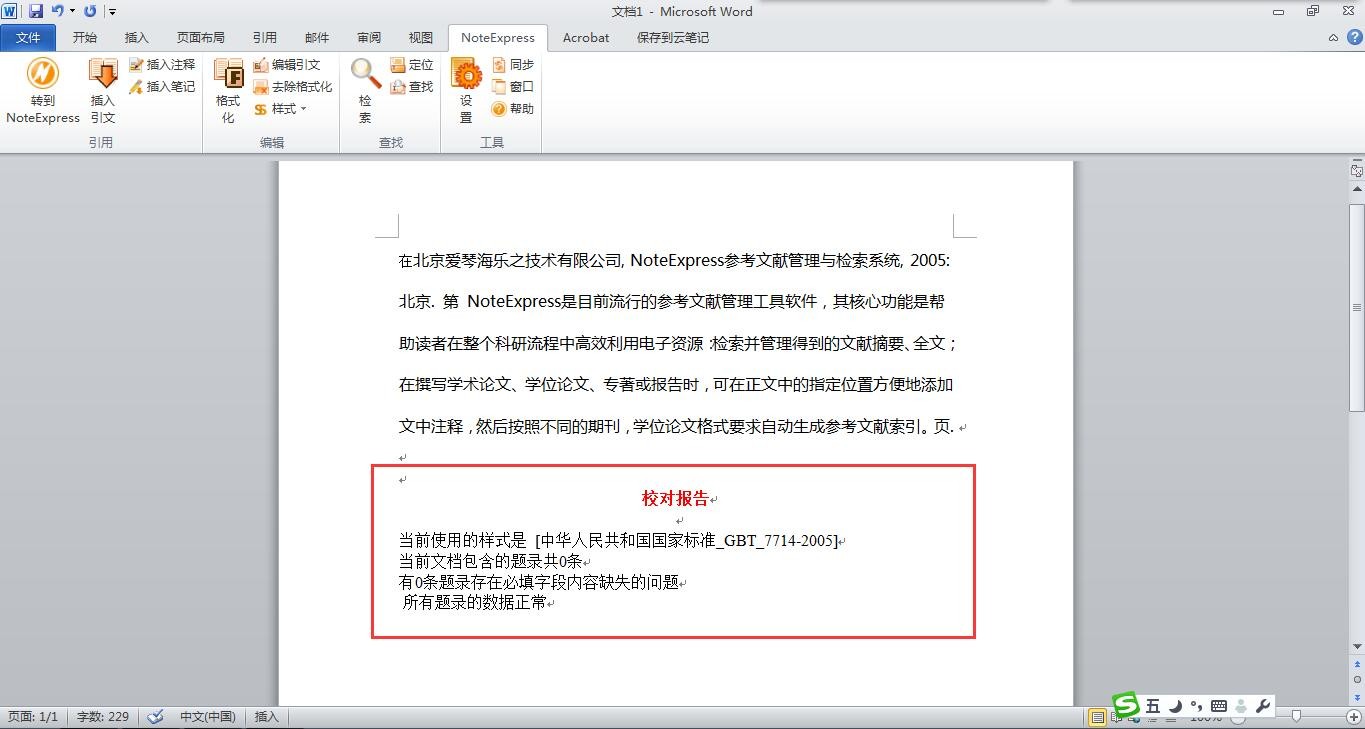
Task: Open the 样式 dropdown
Action: [280, 108]
